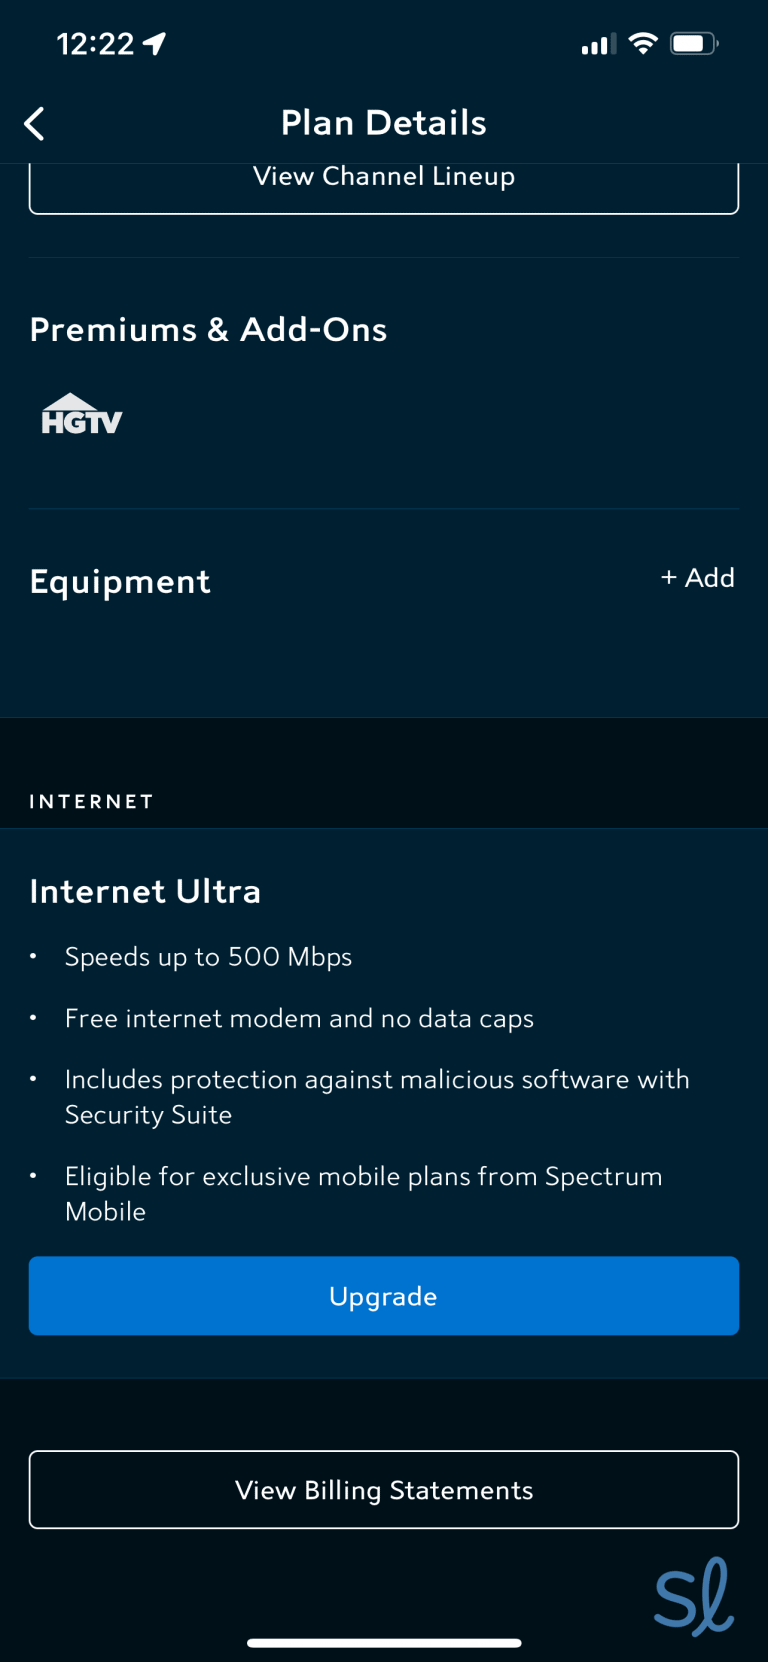This screenshot has height=1662, width=768.
Task: Expand the Premiums & Add-Ons section header
Action: coord(208,329)
